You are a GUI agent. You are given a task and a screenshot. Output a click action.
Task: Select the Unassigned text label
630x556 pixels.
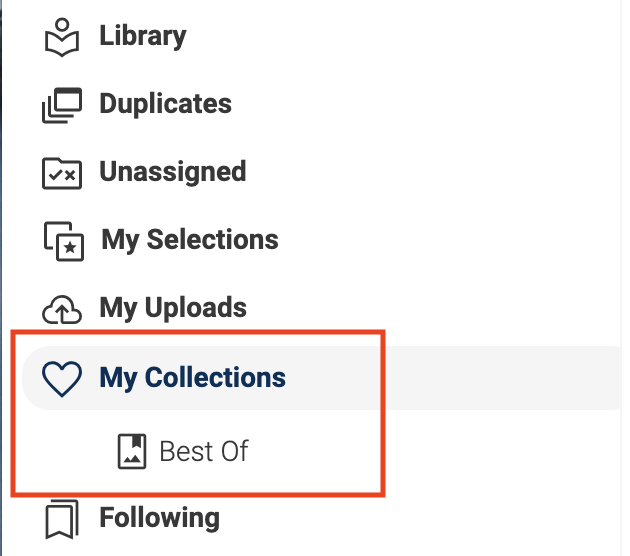tap(172, 172)
